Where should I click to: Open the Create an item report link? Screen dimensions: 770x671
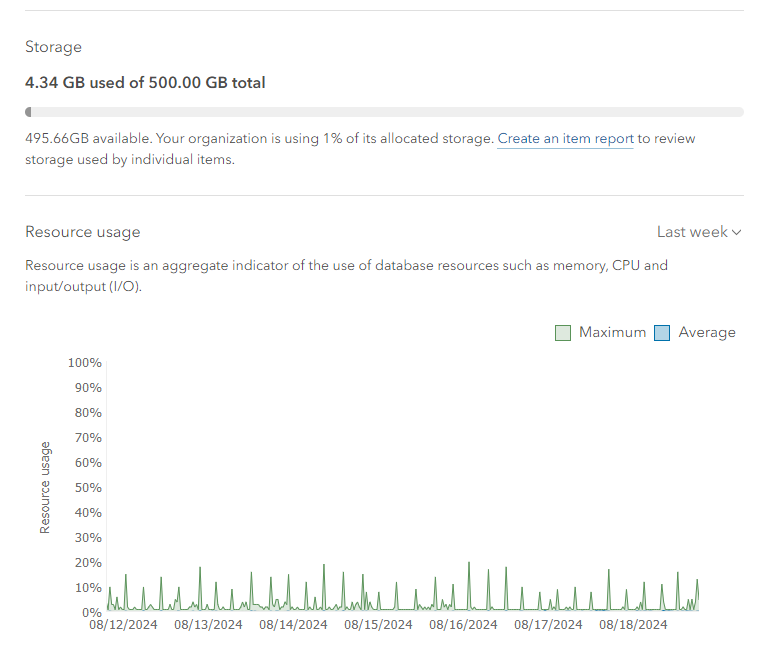pyautogui.click(x=566, y=139)
